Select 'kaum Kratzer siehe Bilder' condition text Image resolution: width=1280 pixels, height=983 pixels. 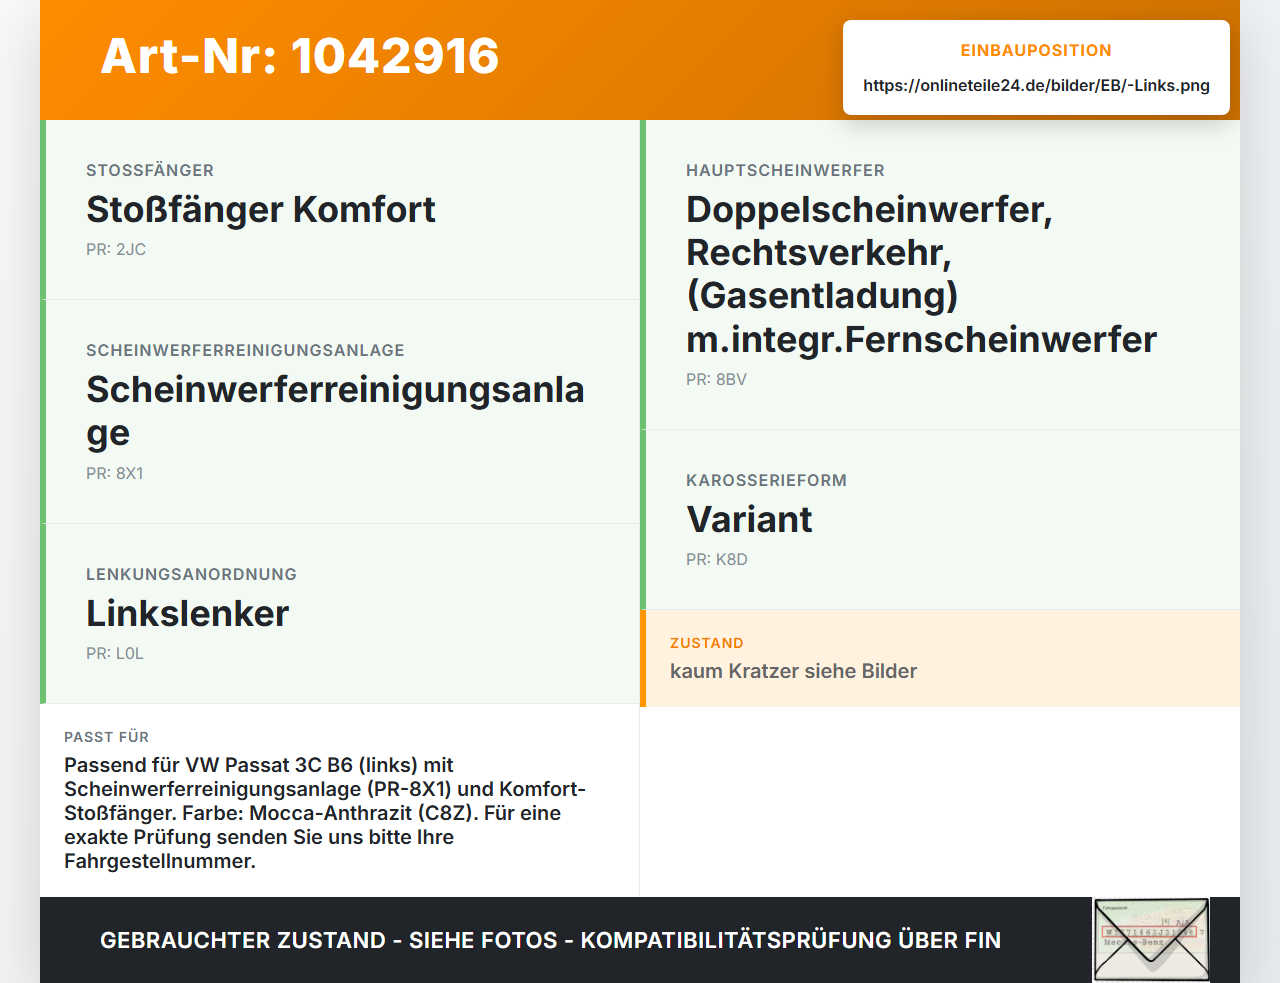(793, 671)
